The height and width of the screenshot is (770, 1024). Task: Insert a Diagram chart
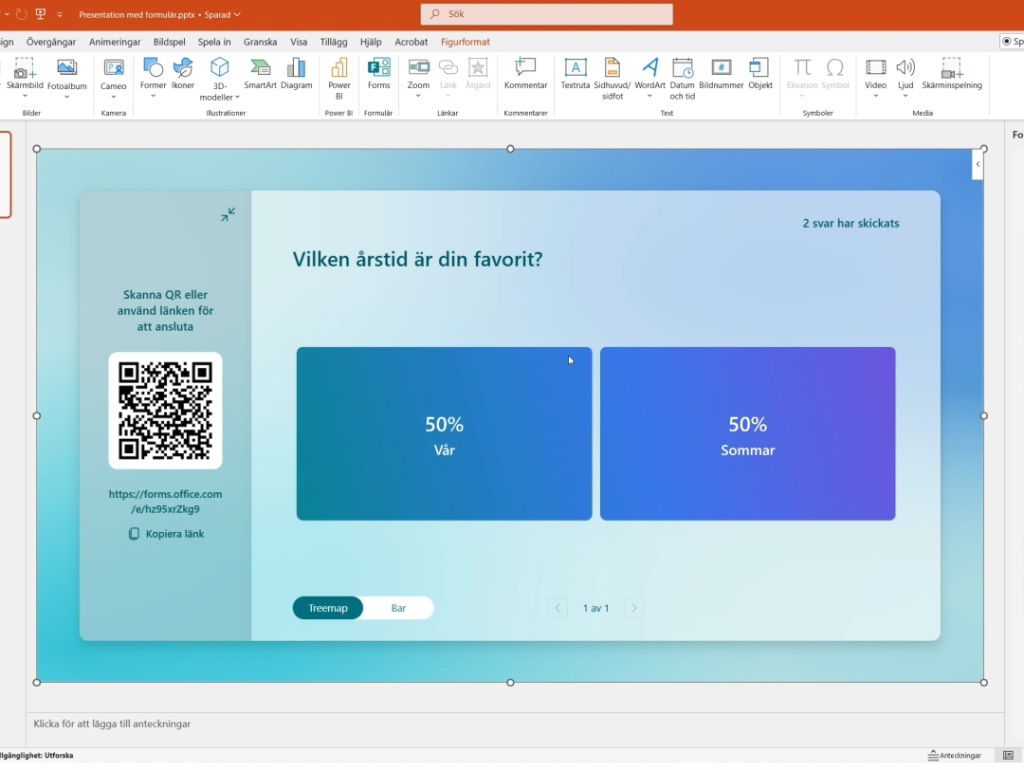coord(296,73)
